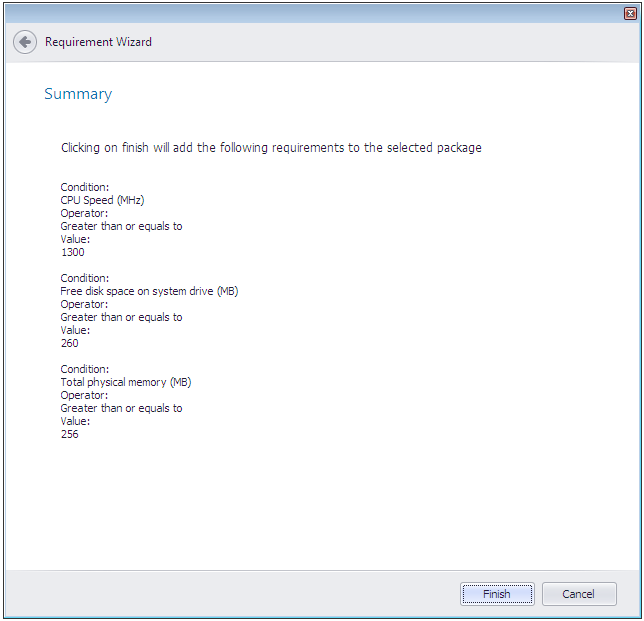Cancel the Requirement Wizard

(579, 594)
